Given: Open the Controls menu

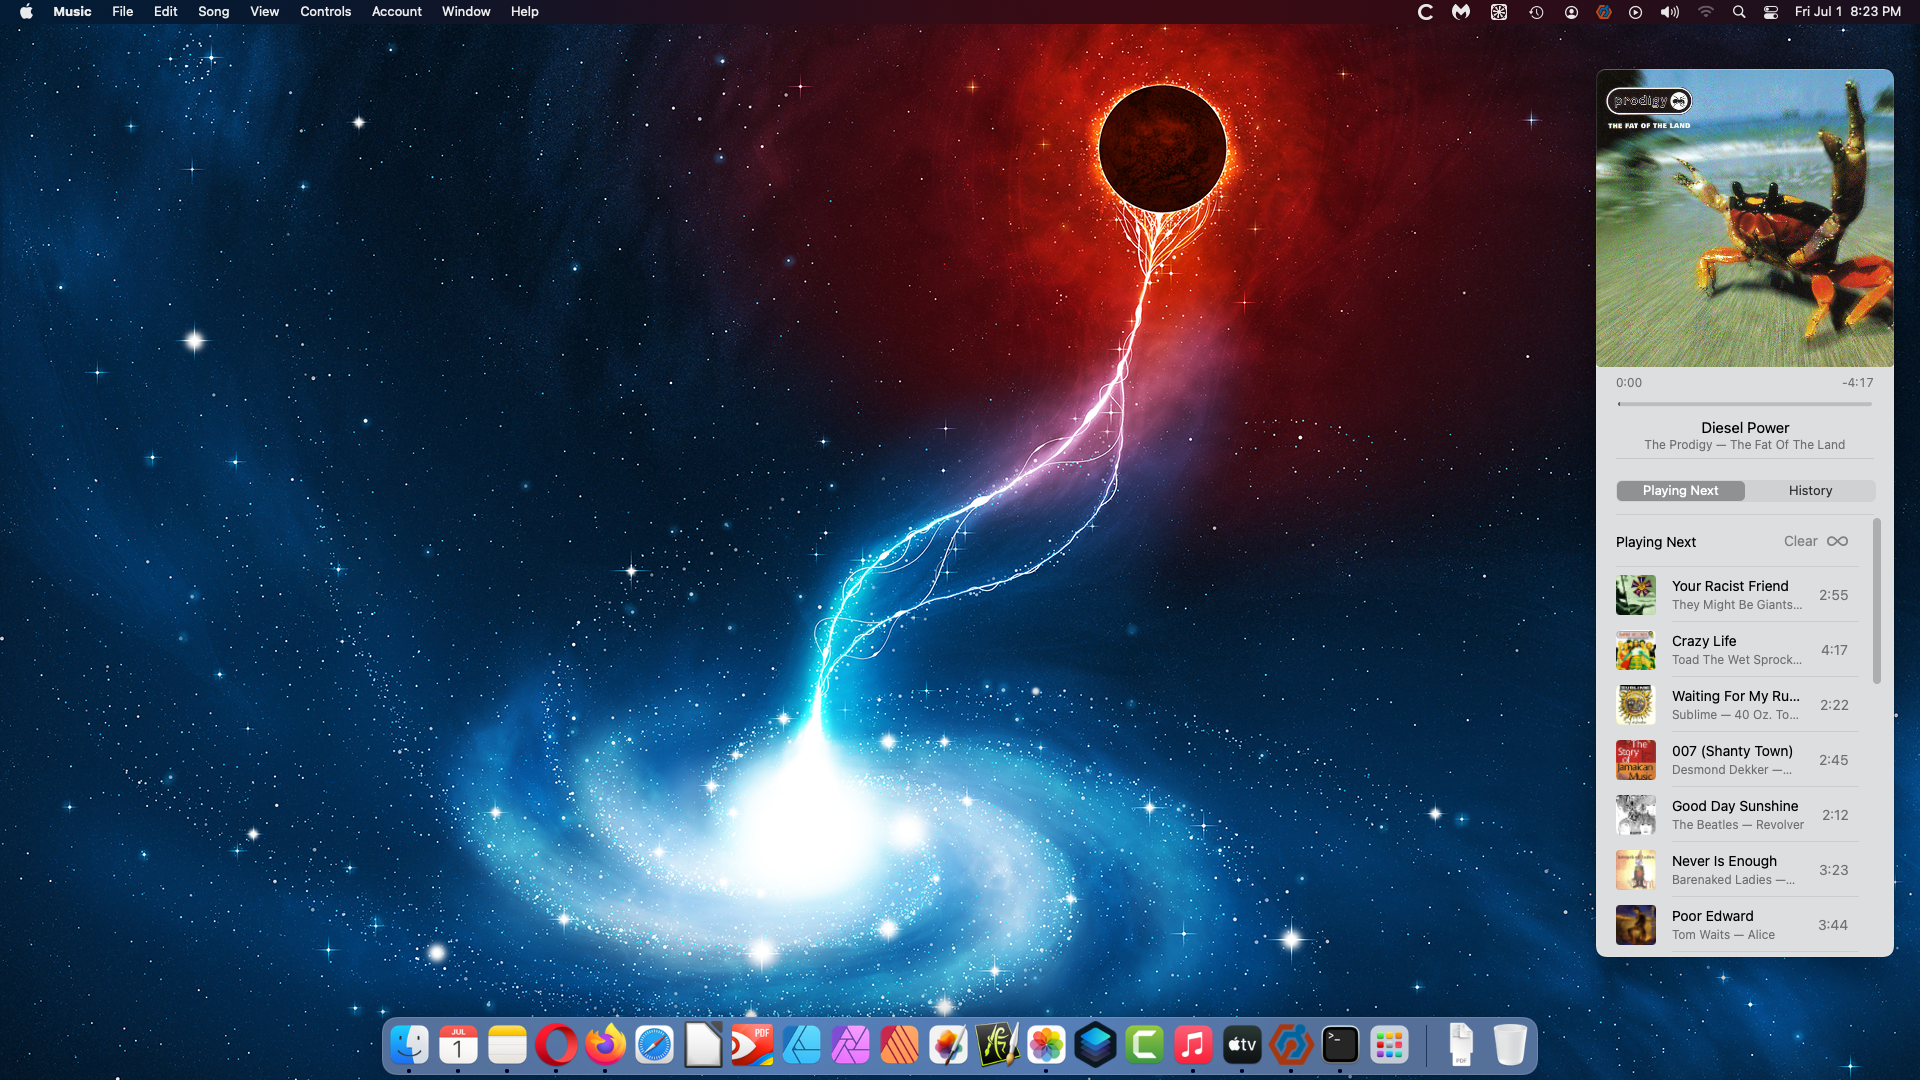Looking at the screenshot, I should click(x=325, y=12).
